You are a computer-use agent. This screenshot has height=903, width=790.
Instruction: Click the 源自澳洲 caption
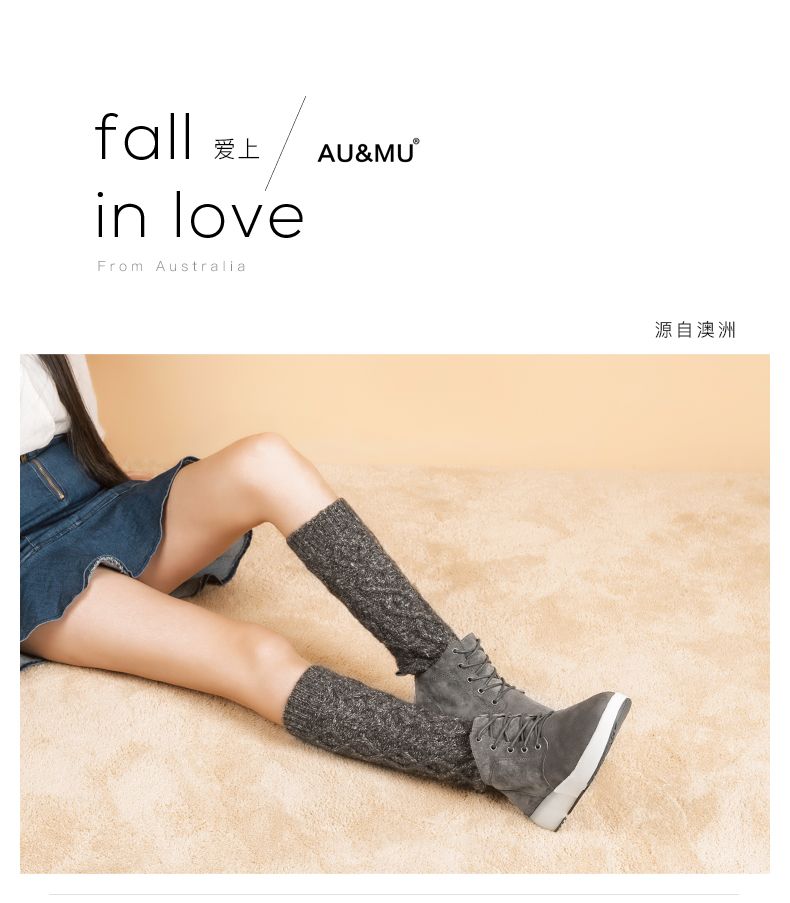tap(695, 330)
